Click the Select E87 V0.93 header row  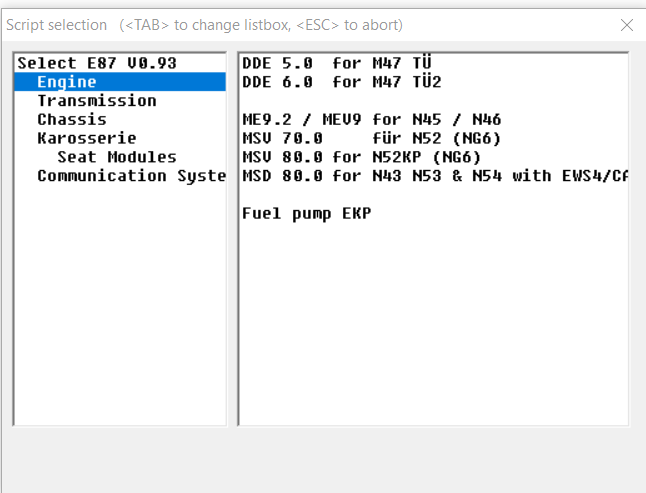[97, 63]
